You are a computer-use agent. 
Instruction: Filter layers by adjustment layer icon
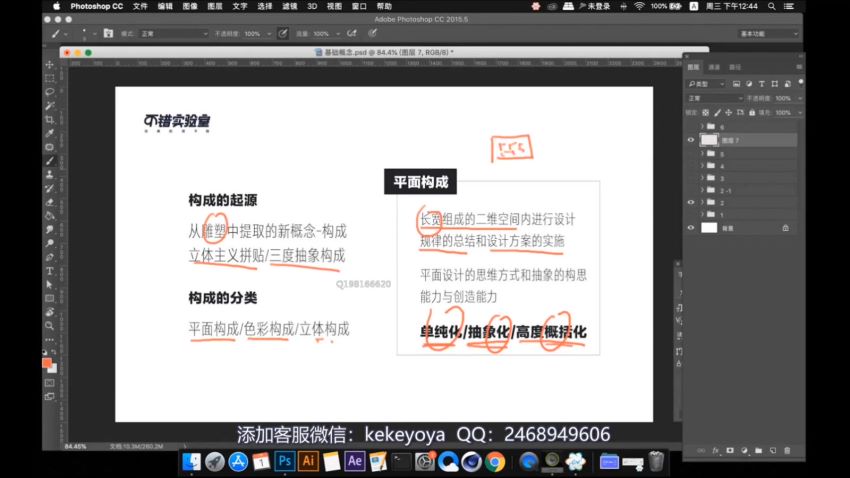pos(749,84)
